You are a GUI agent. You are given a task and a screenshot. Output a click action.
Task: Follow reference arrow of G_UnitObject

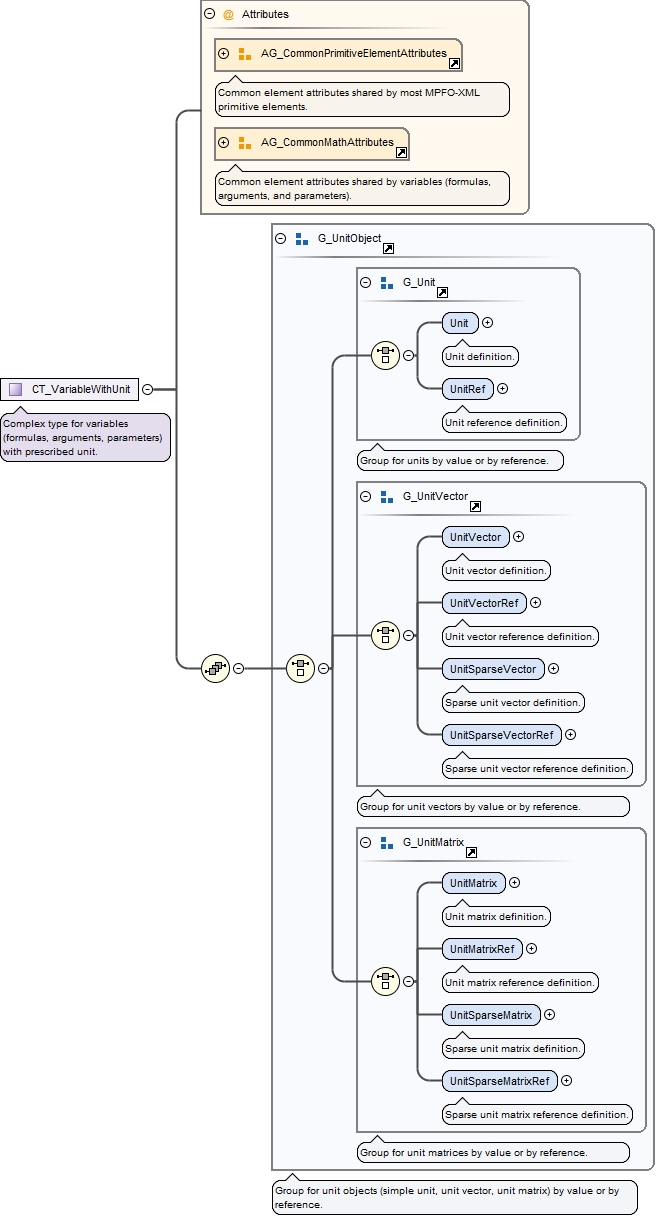(389, 249)
